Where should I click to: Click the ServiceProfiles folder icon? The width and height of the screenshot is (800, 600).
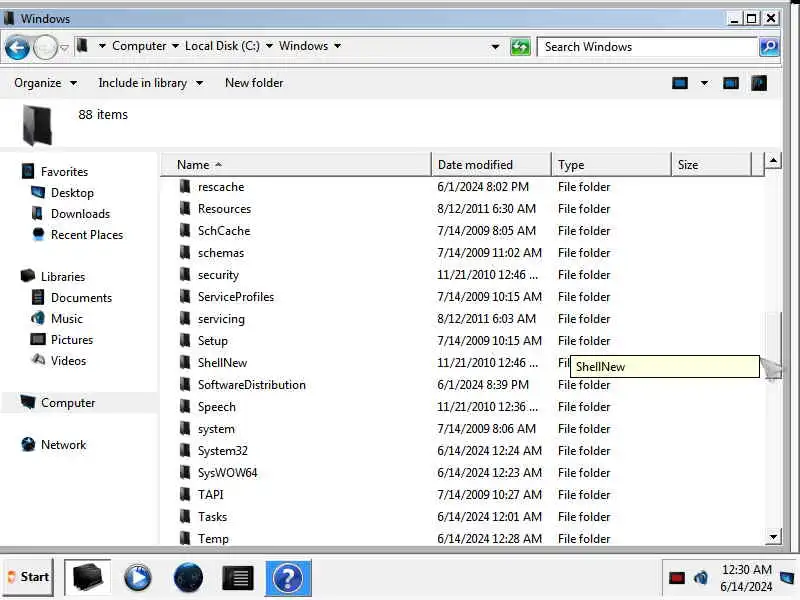coord(185,296)
